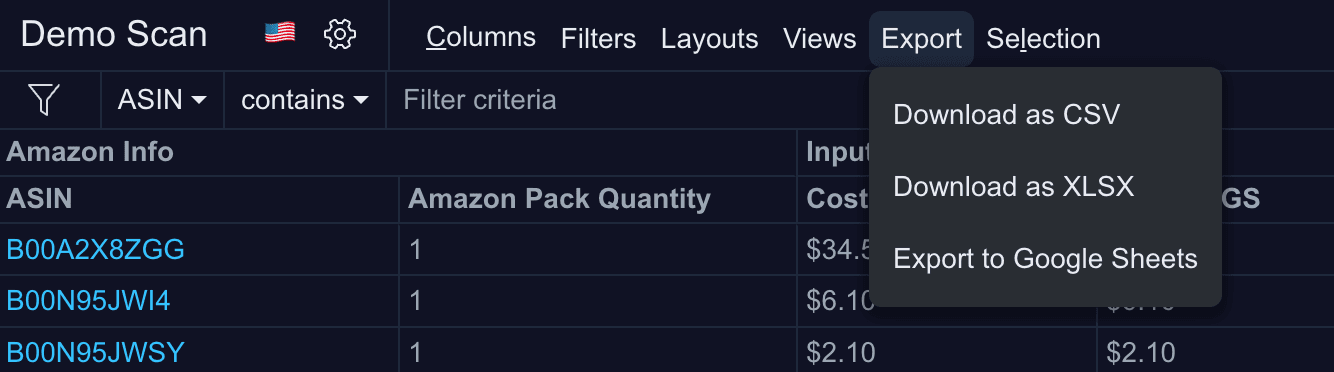Image resolution: width=1334 pixels, height=372 pixels.
Task: Open ASIN link B00N95JWSY
Action: [96, 352]
